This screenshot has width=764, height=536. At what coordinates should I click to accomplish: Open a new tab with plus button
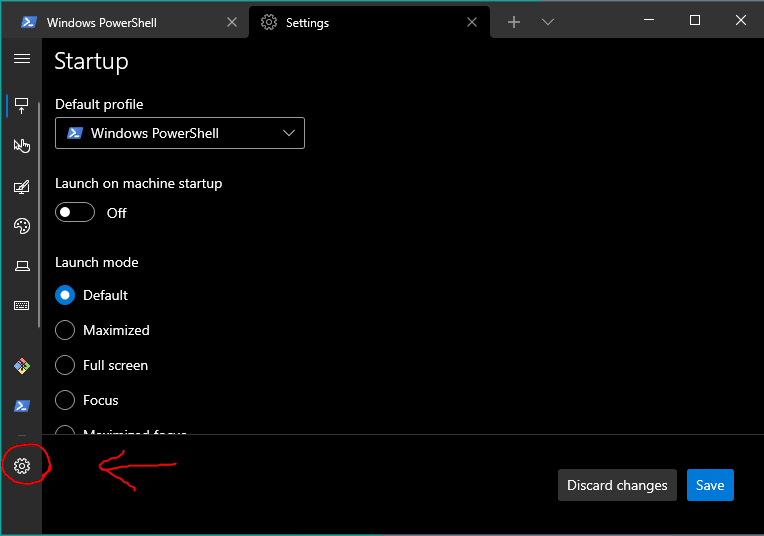[x=514, y=22]
